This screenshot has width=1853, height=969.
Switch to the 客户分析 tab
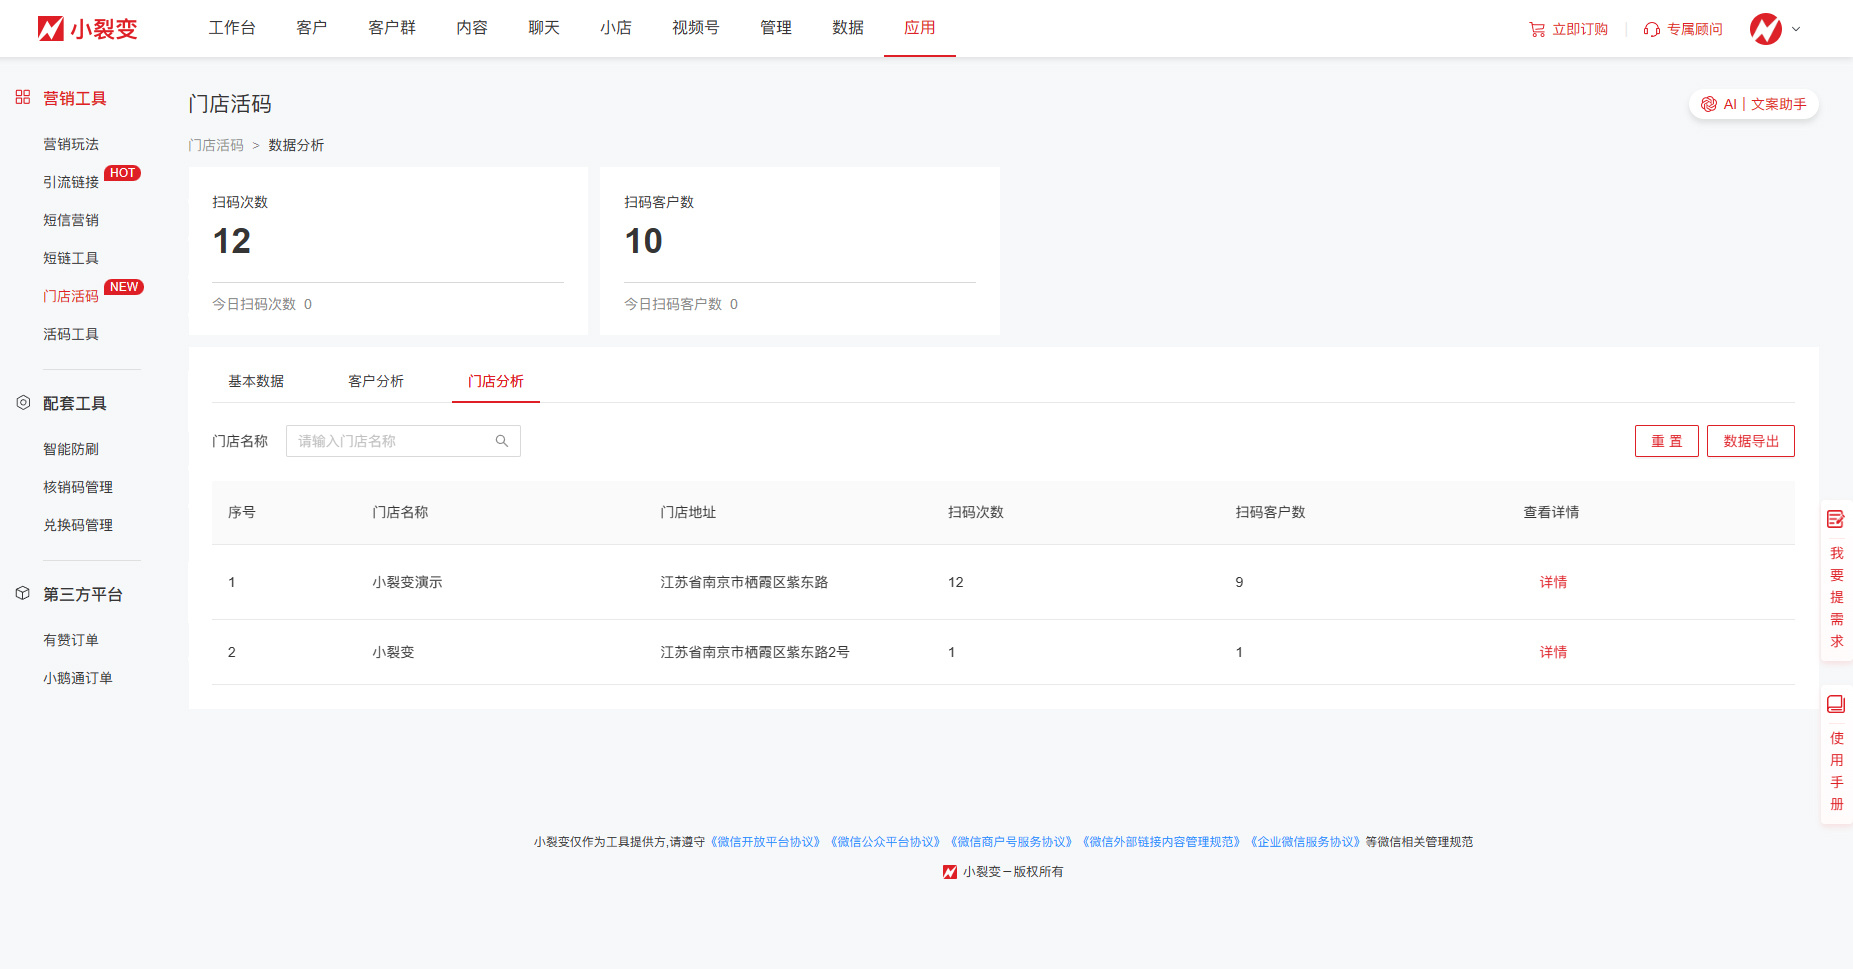[376, 381]
